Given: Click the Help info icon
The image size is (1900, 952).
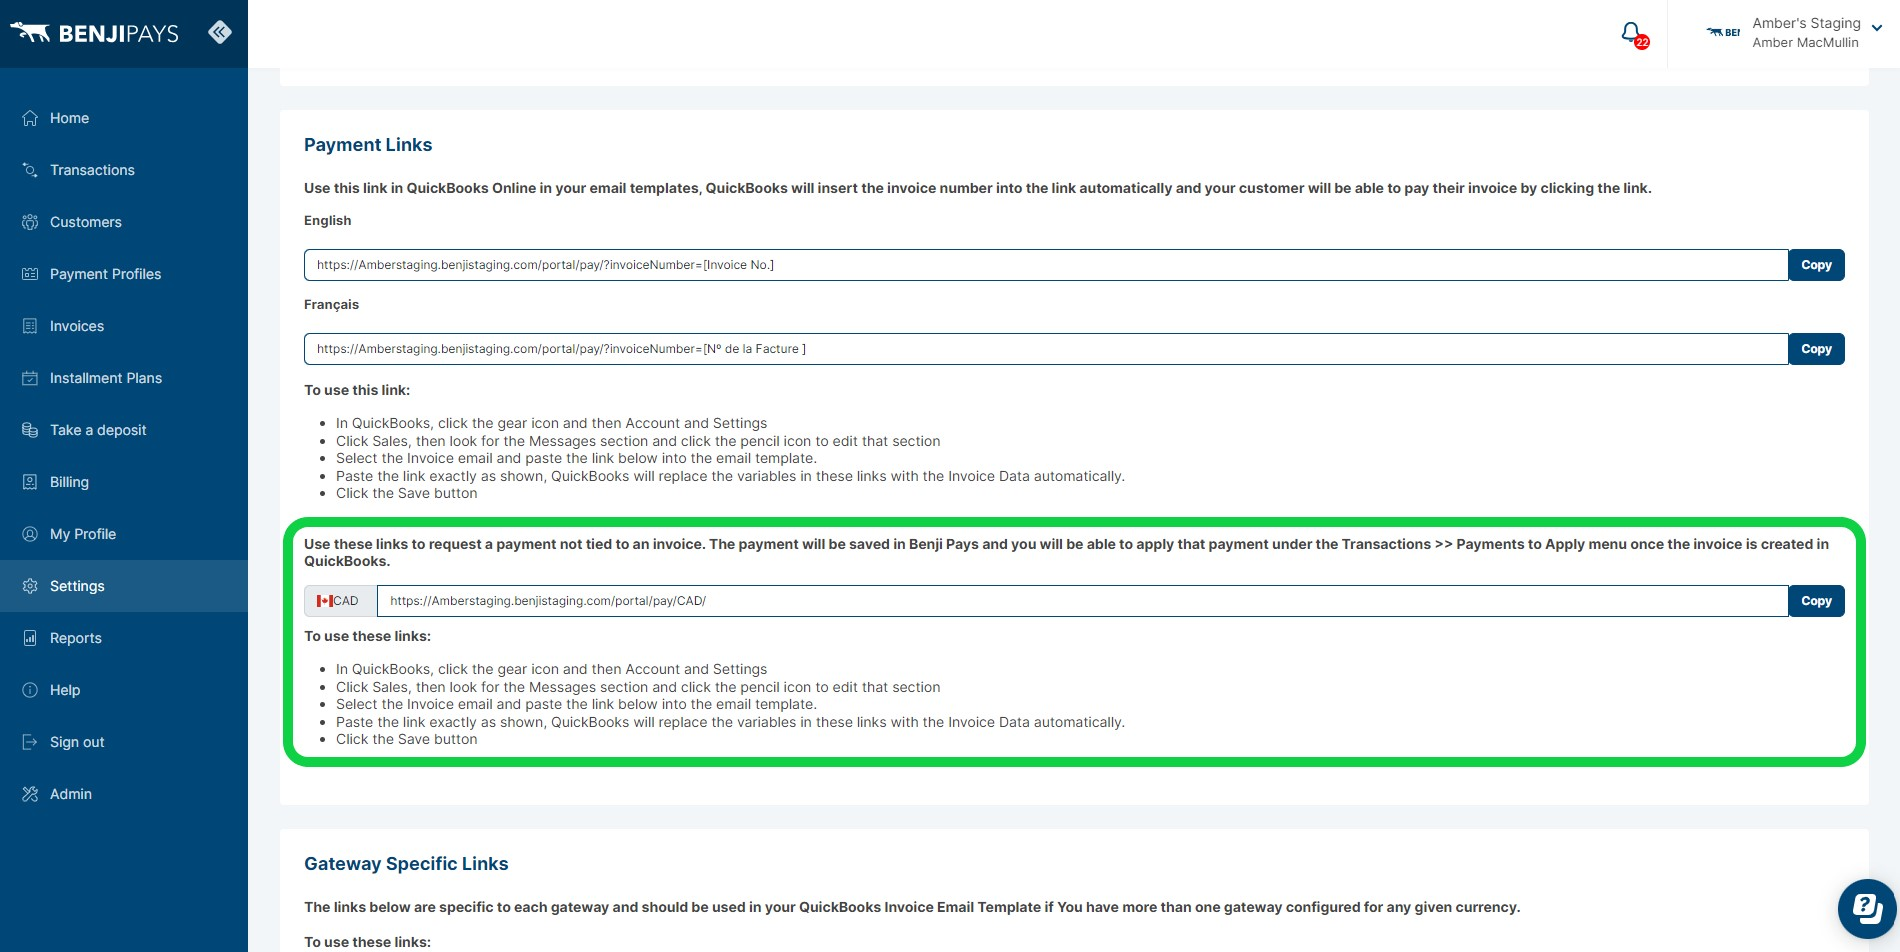Looking at the screenshot, I should click(x=30, y=690).
